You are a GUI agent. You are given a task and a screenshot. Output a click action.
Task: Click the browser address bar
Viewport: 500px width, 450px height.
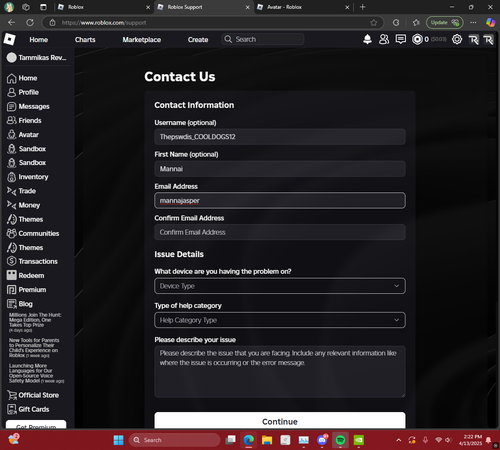(213, 23)
